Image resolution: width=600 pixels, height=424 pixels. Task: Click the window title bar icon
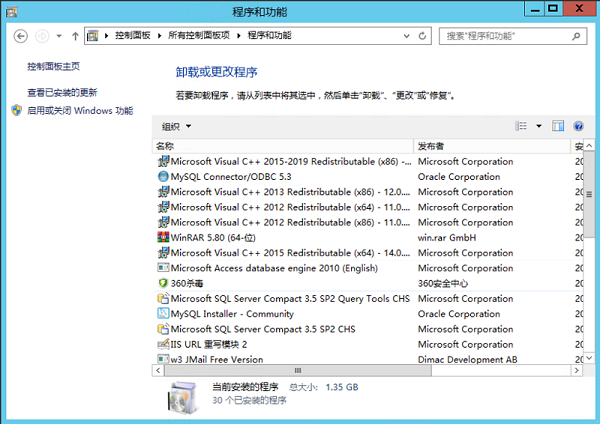(11, 12)
